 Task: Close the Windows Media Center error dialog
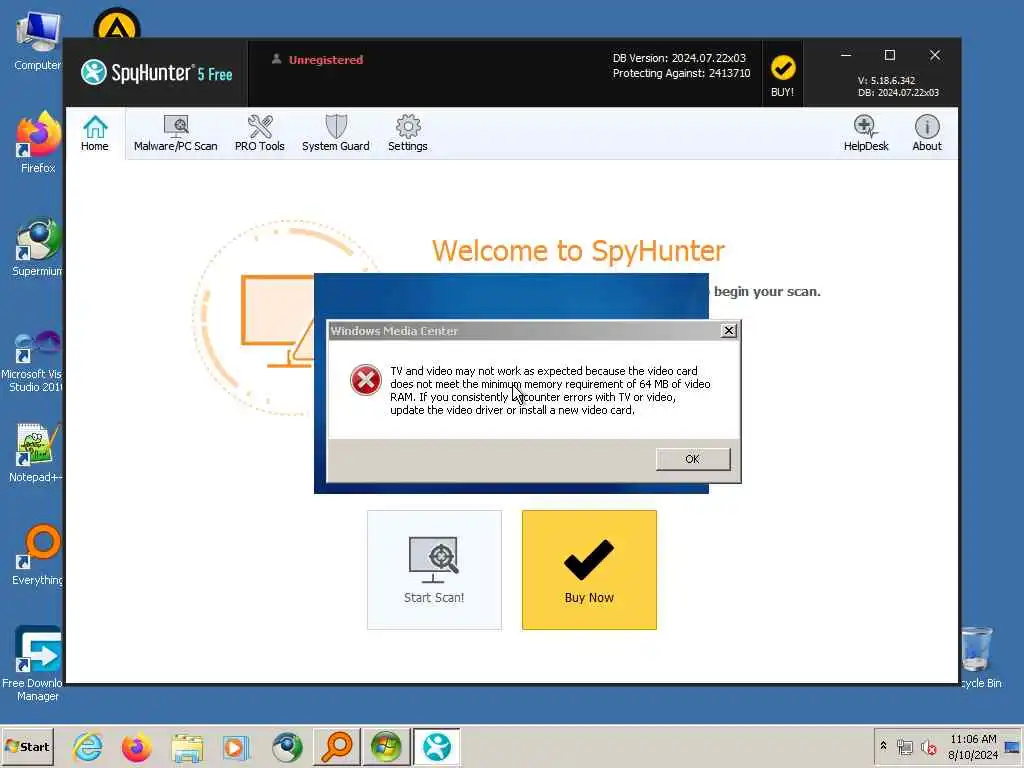click(729, 330)
